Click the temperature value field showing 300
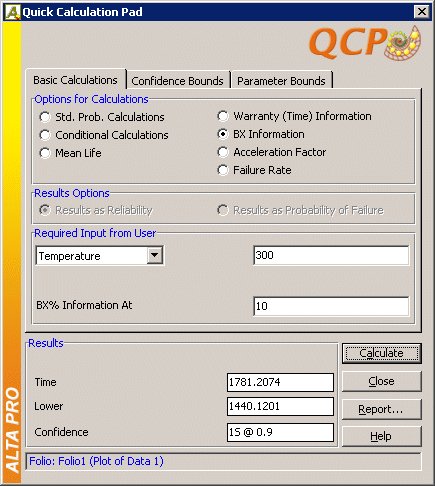 [331, 255]
